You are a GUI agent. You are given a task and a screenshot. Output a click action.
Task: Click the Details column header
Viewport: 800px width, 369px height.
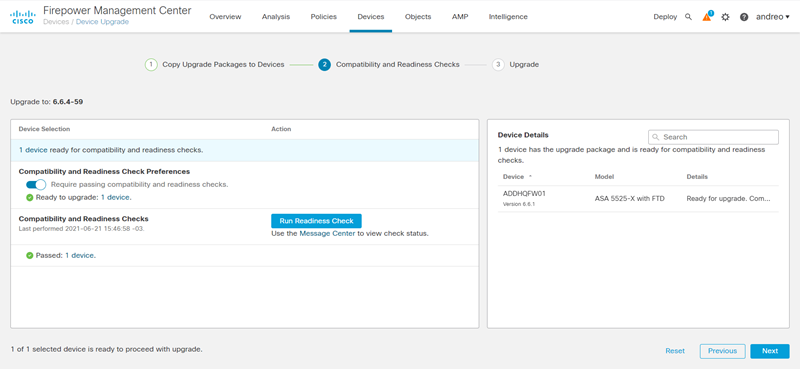(x=697, y=177)
